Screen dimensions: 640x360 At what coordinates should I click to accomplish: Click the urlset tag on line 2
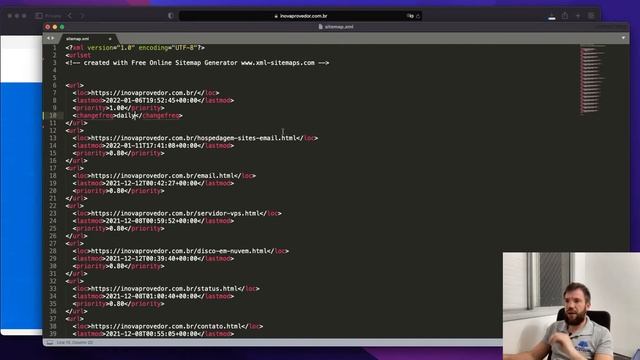tap(78, 56)
